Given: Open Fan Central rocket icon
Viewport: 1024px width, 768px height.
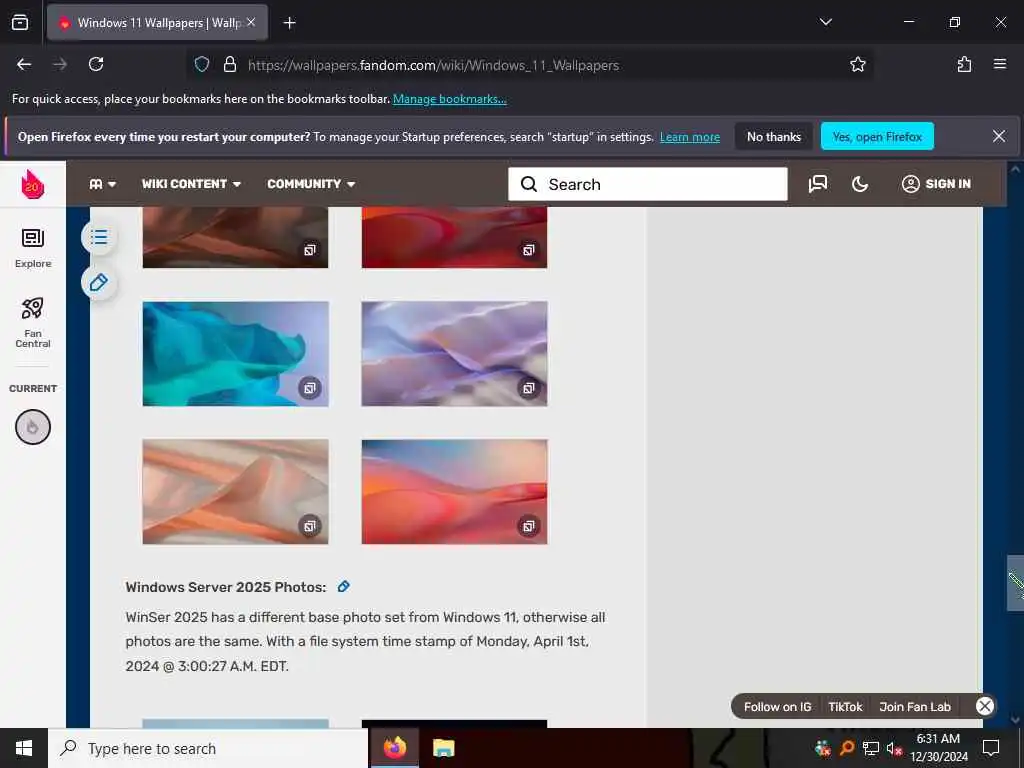Looking at the screenshot, I should pyautogui.click(x=33, y=322).
